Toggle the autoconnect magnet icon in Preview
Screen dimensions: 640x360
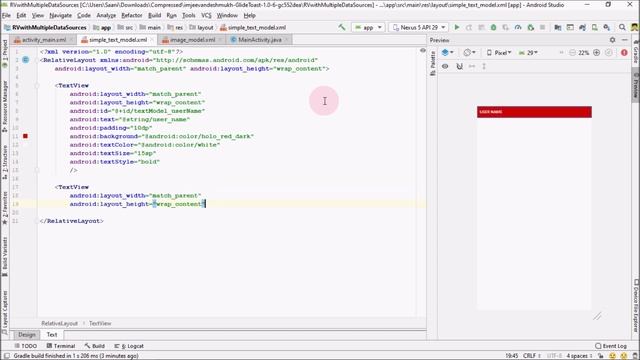(459, 66)
